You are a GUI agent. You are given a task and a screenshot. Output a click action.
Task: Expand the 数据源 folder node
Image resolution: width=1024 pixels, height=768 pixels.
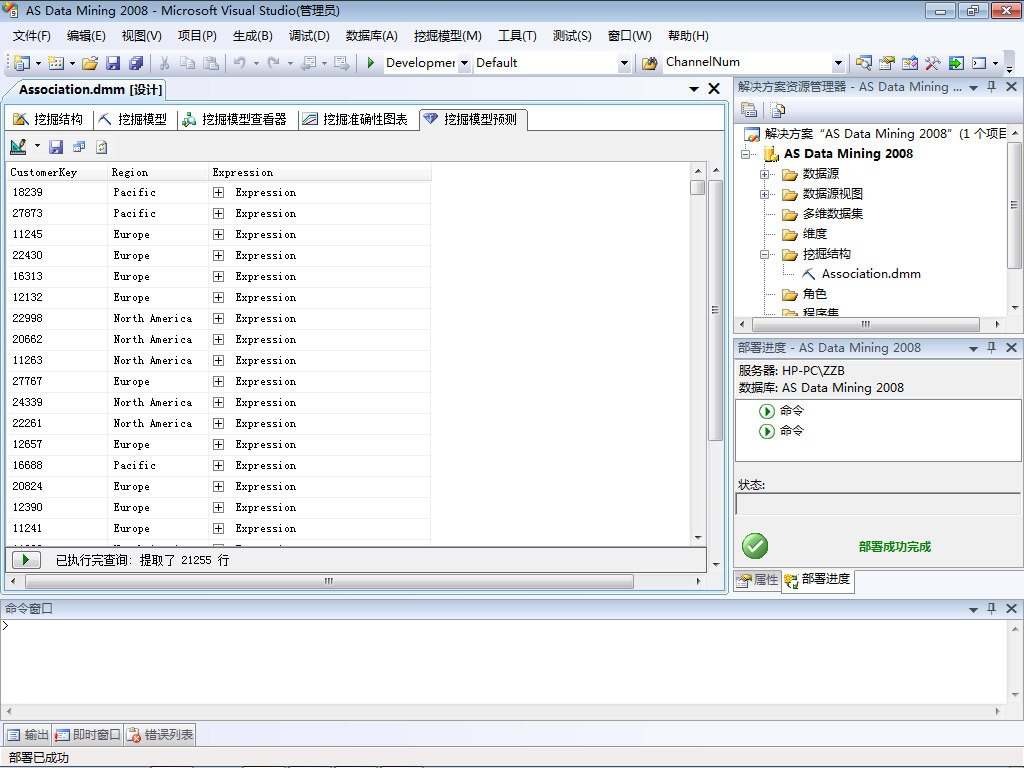(x=764, y=174)
